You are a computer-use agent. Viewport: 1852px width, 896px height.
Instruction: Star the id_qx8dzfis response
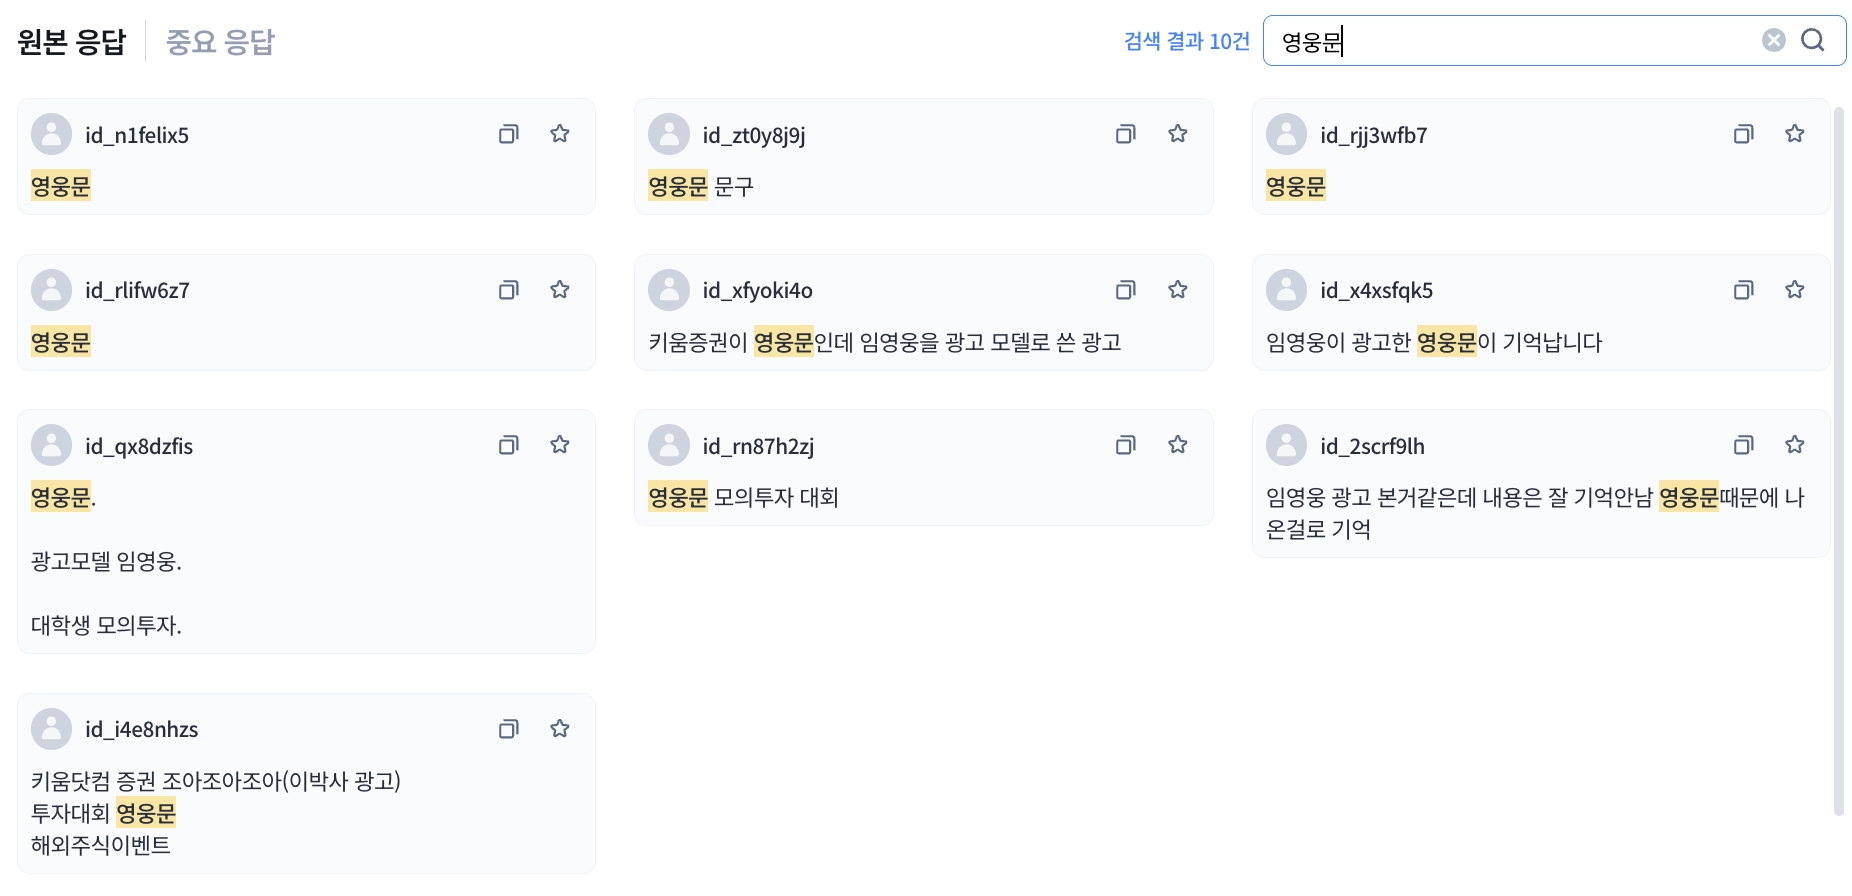pyautogui.click(x=560, y=445)
